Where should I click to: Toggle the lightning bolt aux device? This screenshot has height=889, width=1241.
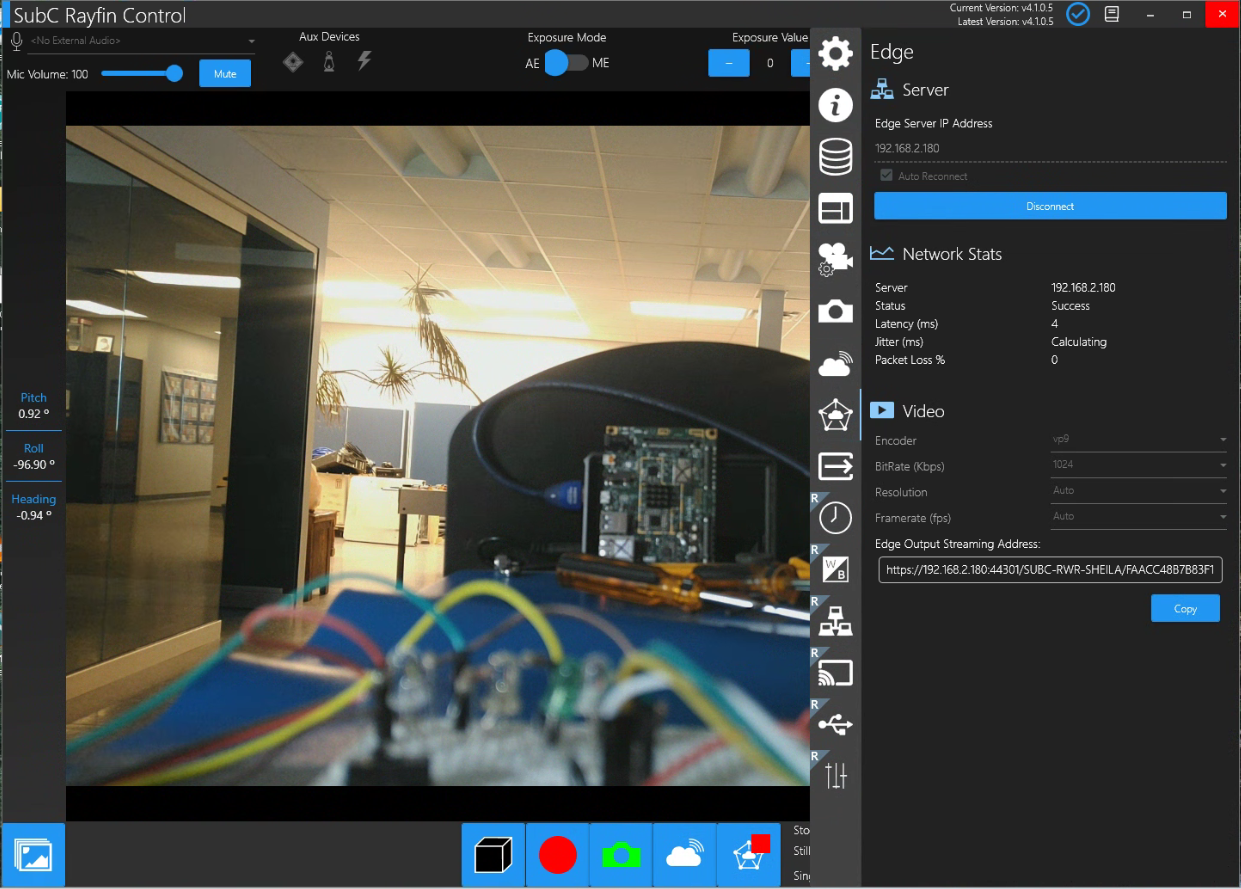(x=364, y=61)
